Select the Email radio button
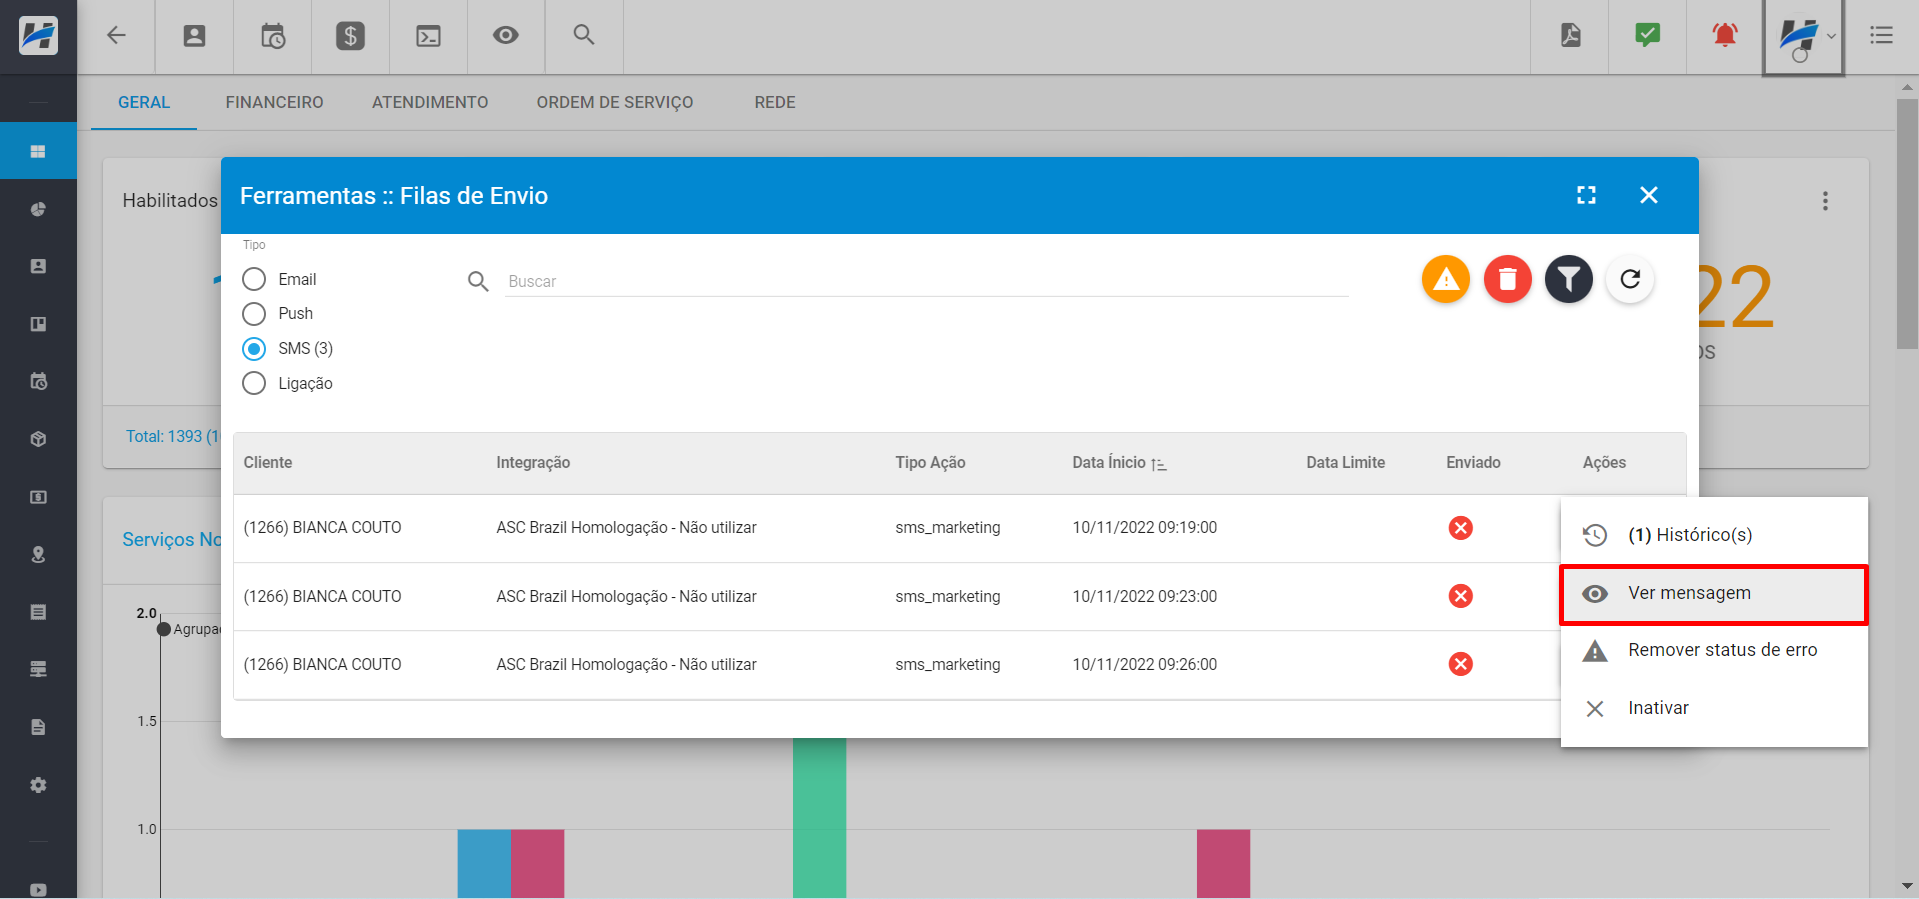 coord(254,279)
